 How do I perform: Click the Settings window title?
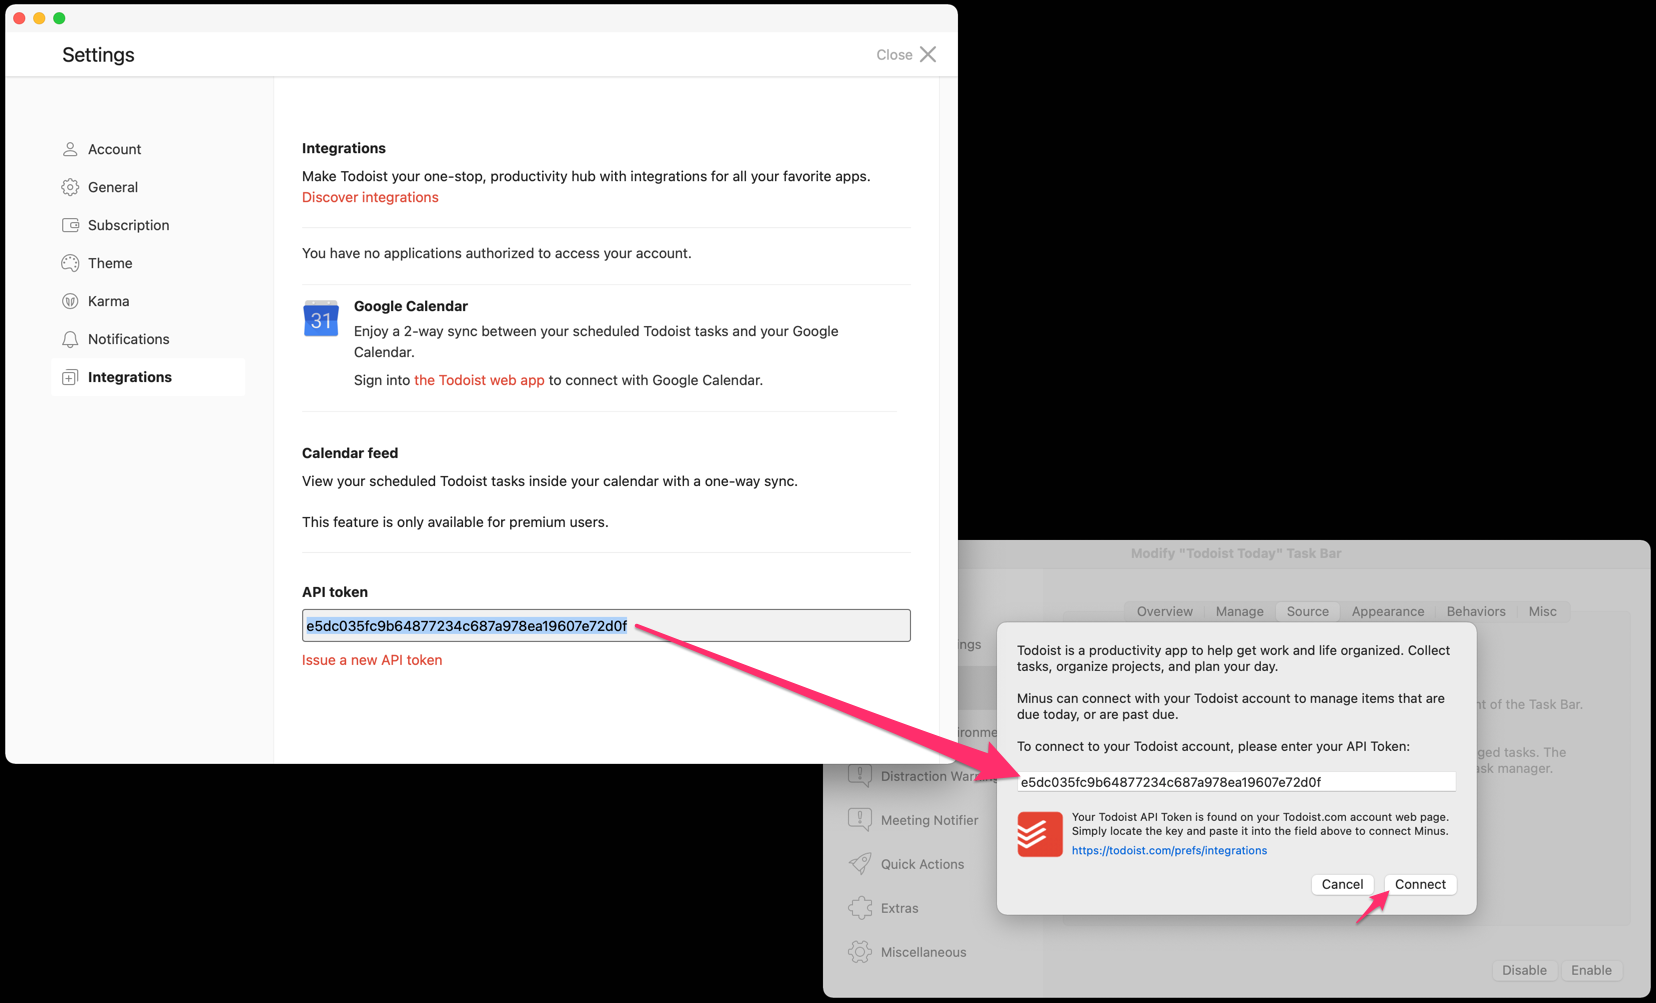[x=98, y=55]
